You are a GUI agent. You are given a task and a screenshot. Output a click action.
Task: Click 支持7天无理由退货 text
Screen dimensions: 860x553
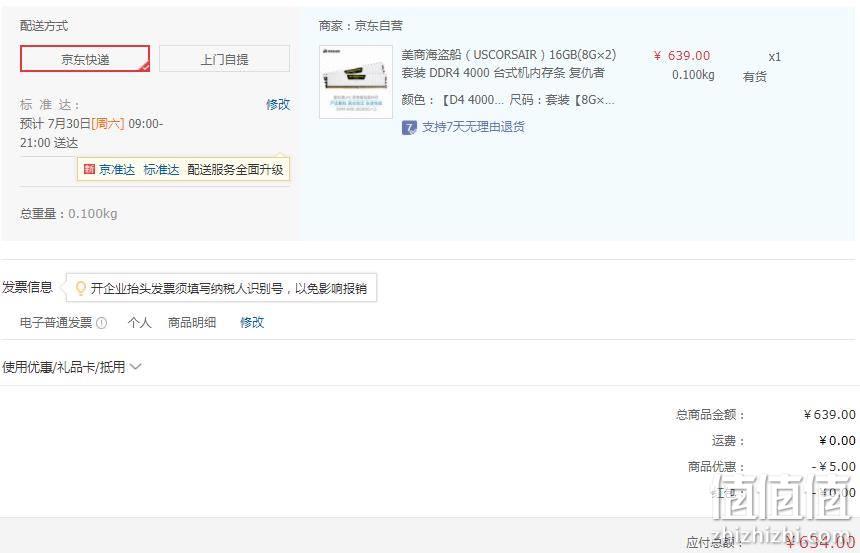click(473, 127)
